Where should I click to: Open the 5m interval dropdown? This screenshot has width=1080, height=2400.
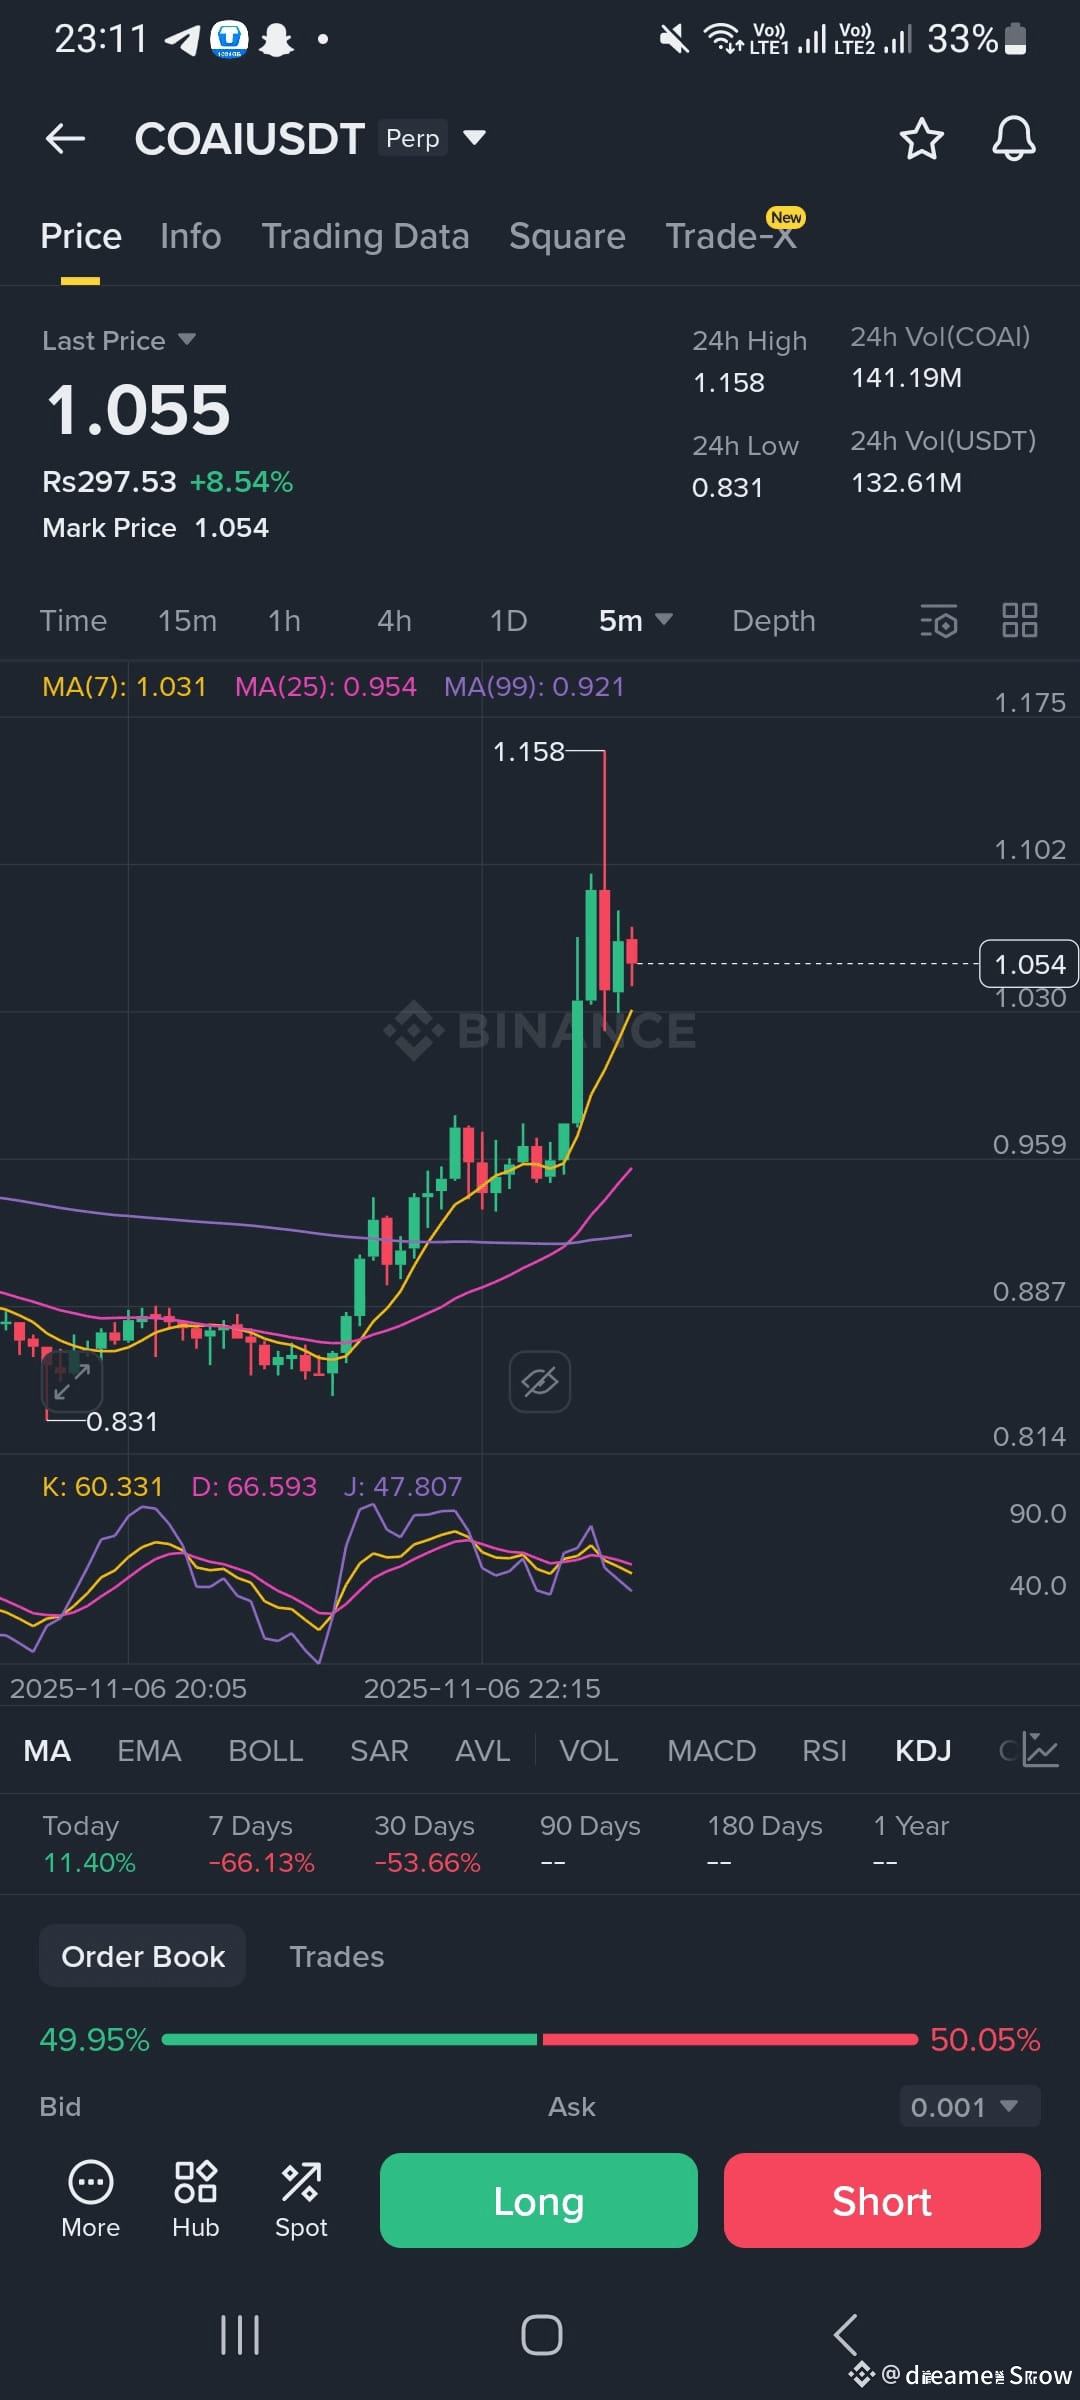(635, 621)
